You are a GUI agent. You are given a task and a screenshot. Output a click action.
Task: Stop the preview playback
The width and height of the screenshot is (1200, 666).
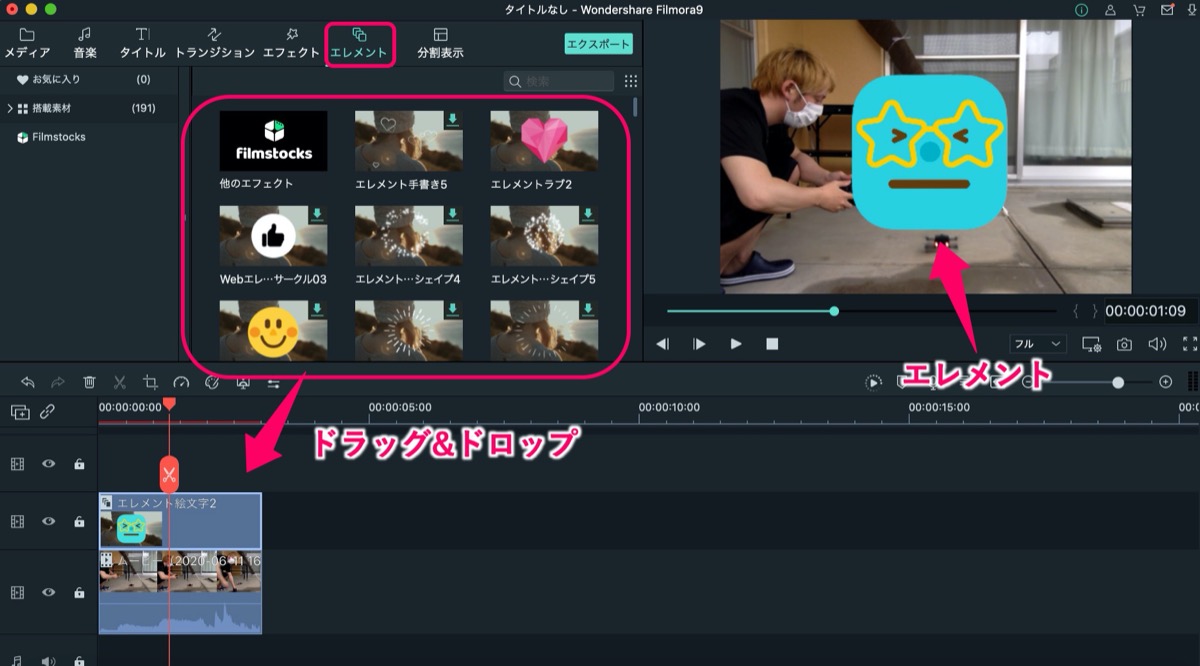(x=772, y=344)
